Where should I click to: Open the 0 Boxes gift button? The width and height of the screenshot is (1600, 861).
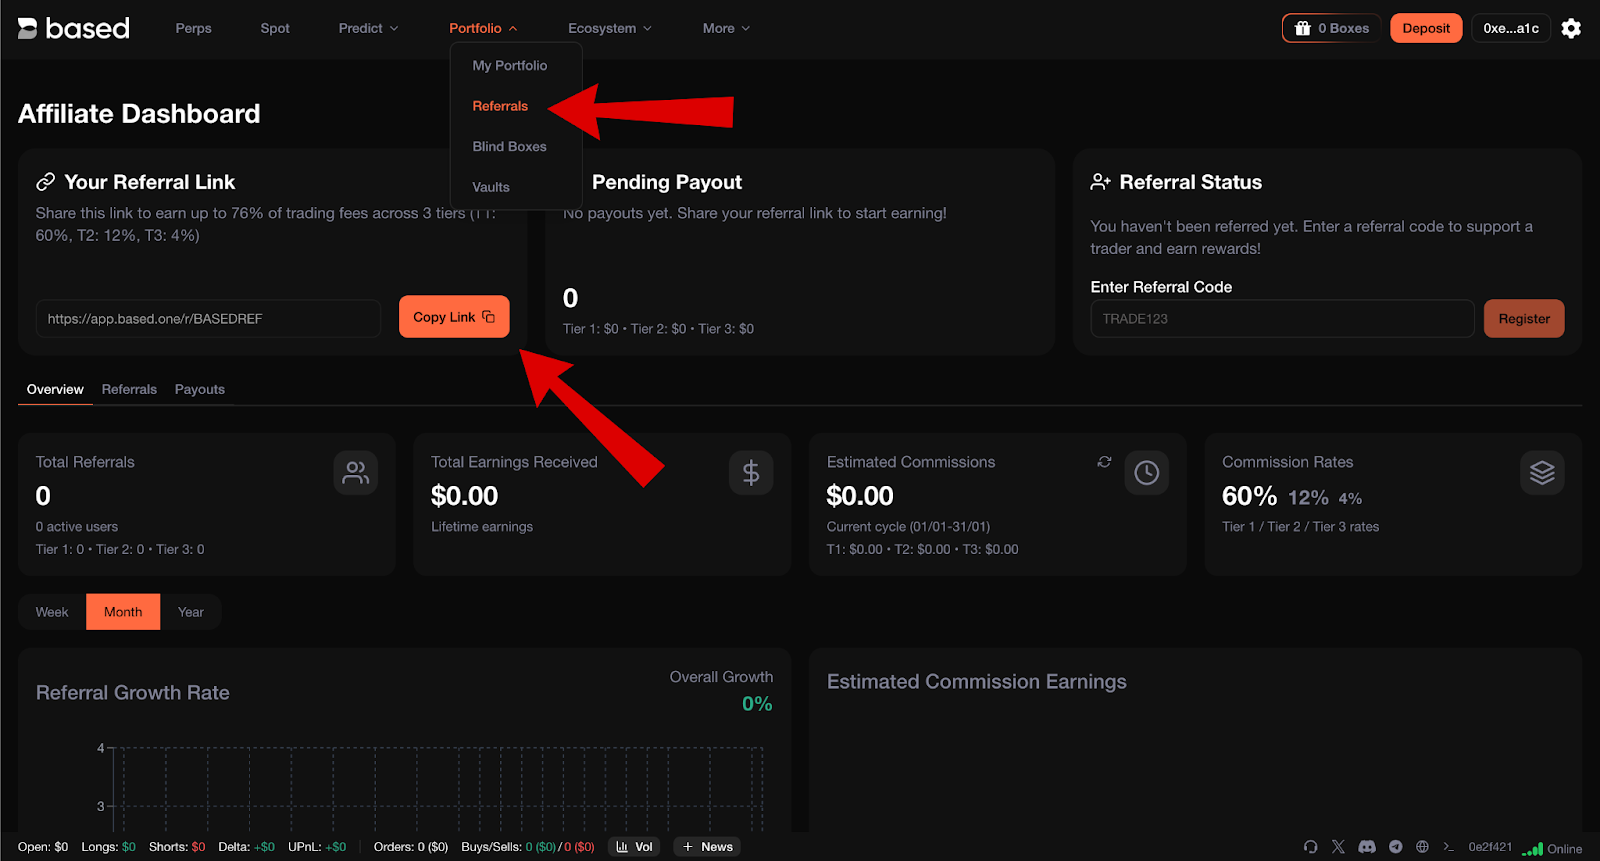click(1331, 28)
